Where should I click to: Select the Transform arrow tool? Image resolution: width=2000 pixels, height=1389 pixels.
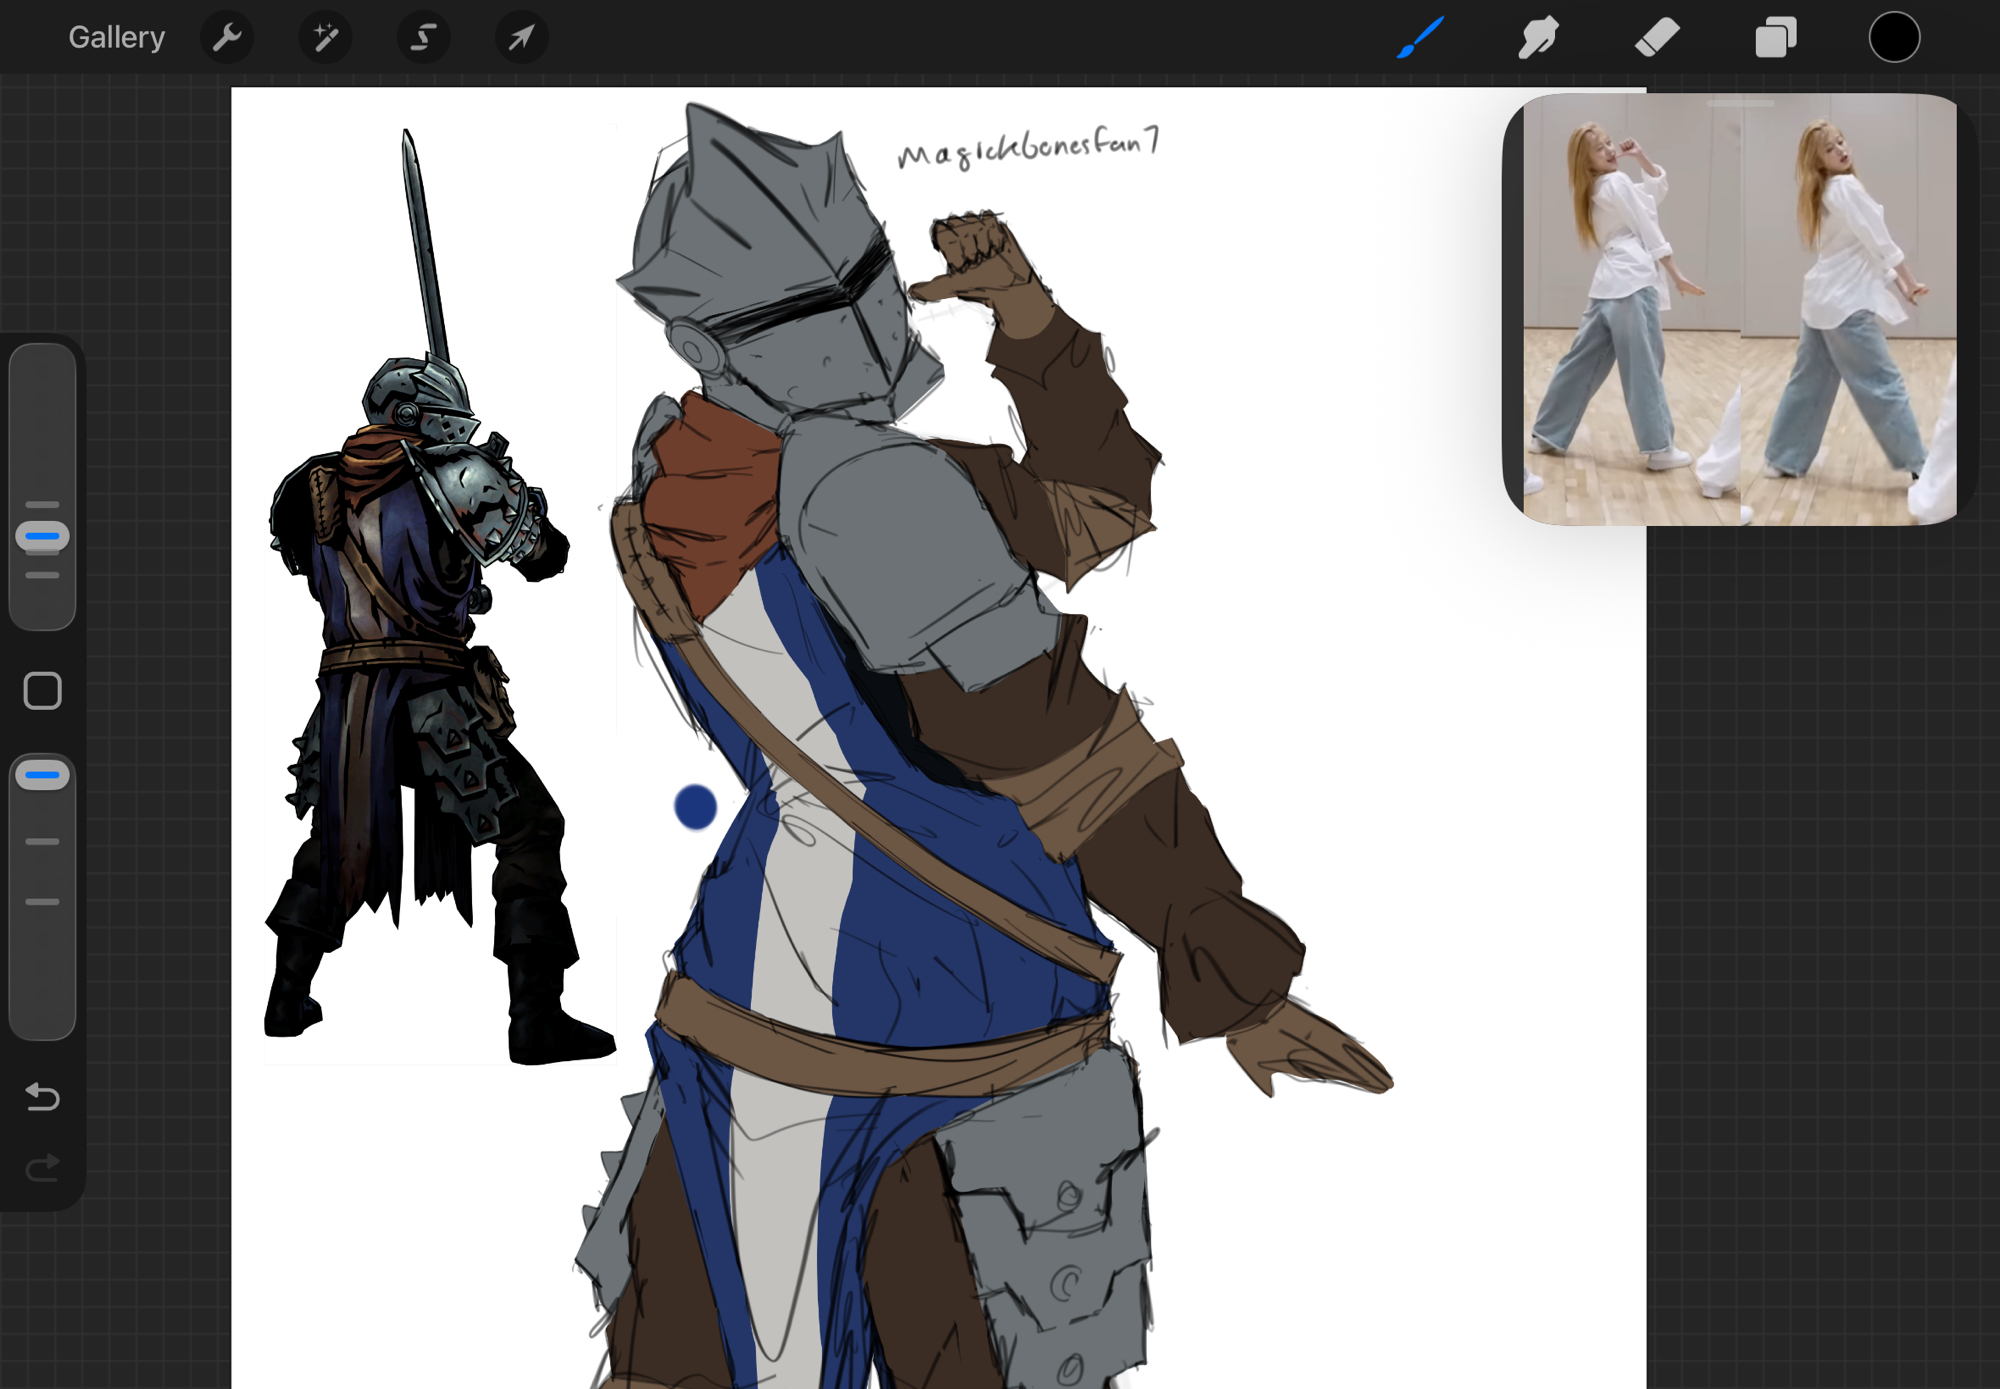[521, 38]
